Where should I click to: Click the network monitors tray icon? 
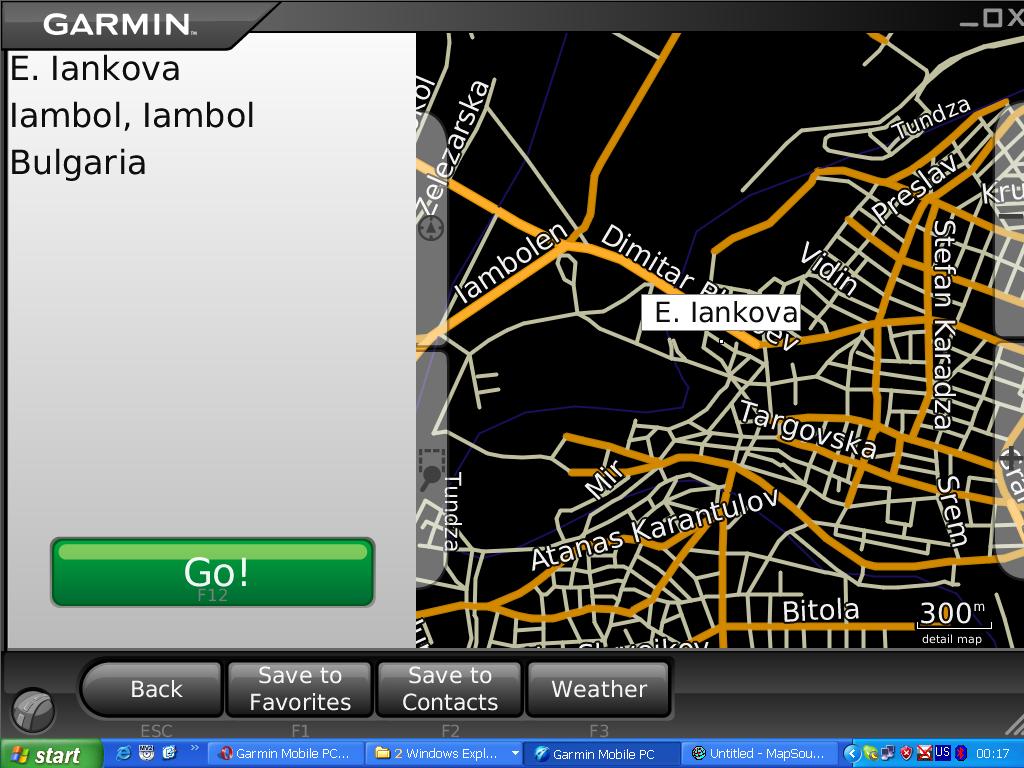tap(888, 754)
